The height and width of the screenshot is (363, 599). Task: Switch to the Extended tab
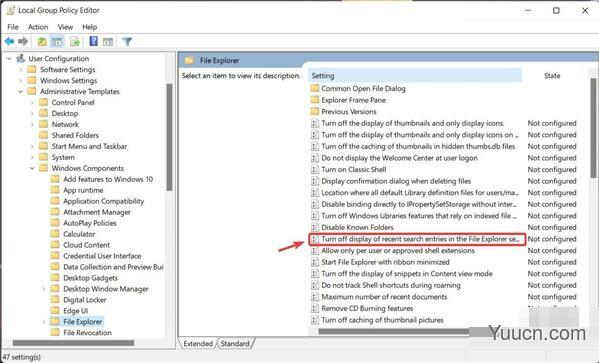click(198, 344)
